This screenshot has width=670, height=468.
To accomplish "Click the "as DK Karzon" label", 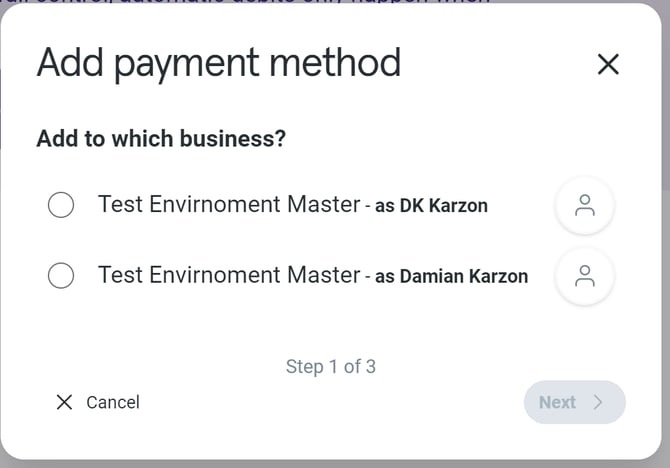I will 431,206.
